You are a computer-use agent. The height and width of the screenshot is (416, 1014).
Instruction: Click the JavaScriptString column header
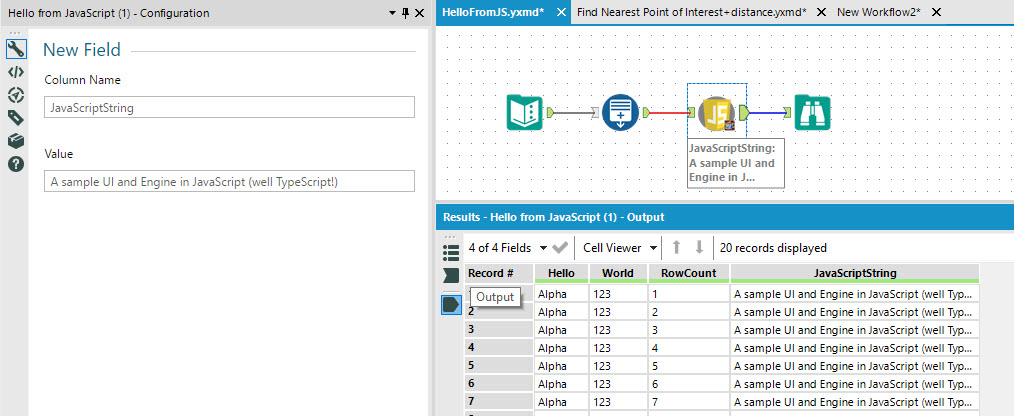(855, 274)
